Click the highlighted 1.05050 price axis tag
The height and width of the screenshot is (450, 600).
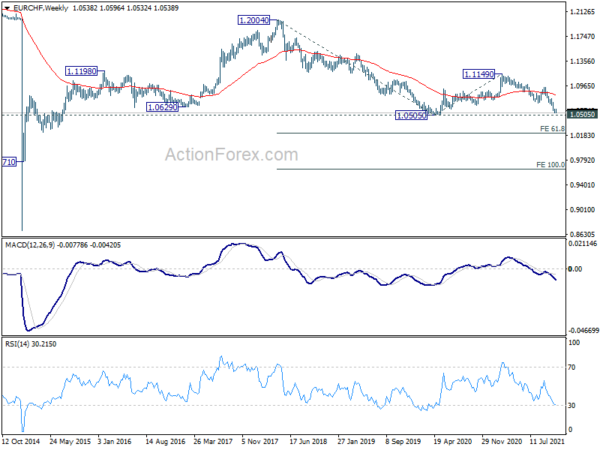582,114
